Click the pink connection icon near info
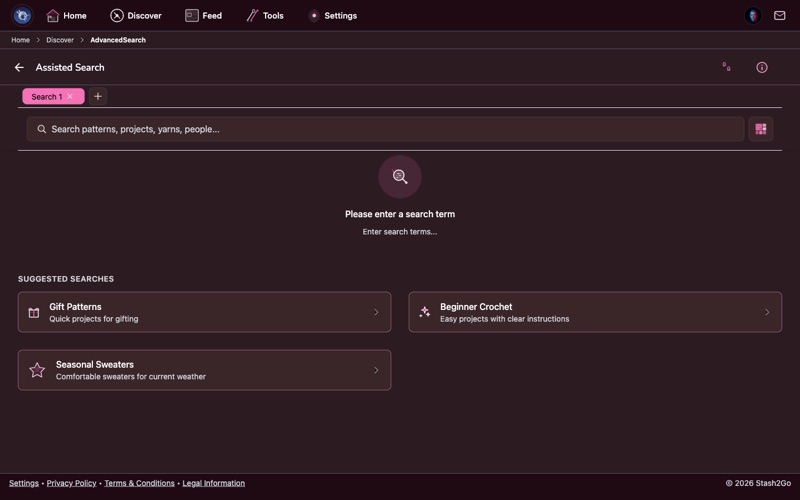The width and height of the screenshot is (800, 500). (726, 67)
